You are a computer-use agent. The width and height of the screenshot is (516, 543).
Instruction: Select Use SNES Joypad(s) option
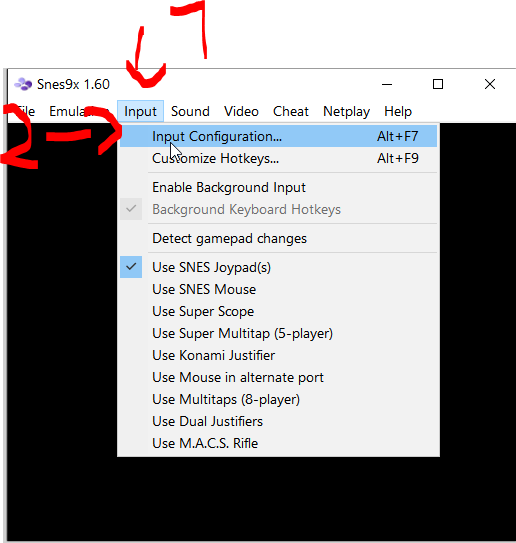278,267
